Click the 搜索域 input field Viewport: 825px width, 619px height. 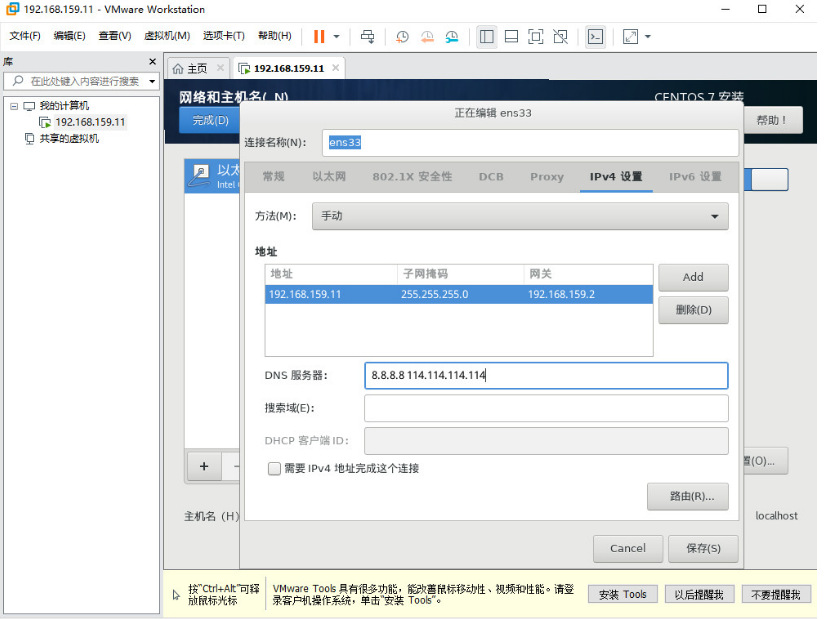(546, 408)
